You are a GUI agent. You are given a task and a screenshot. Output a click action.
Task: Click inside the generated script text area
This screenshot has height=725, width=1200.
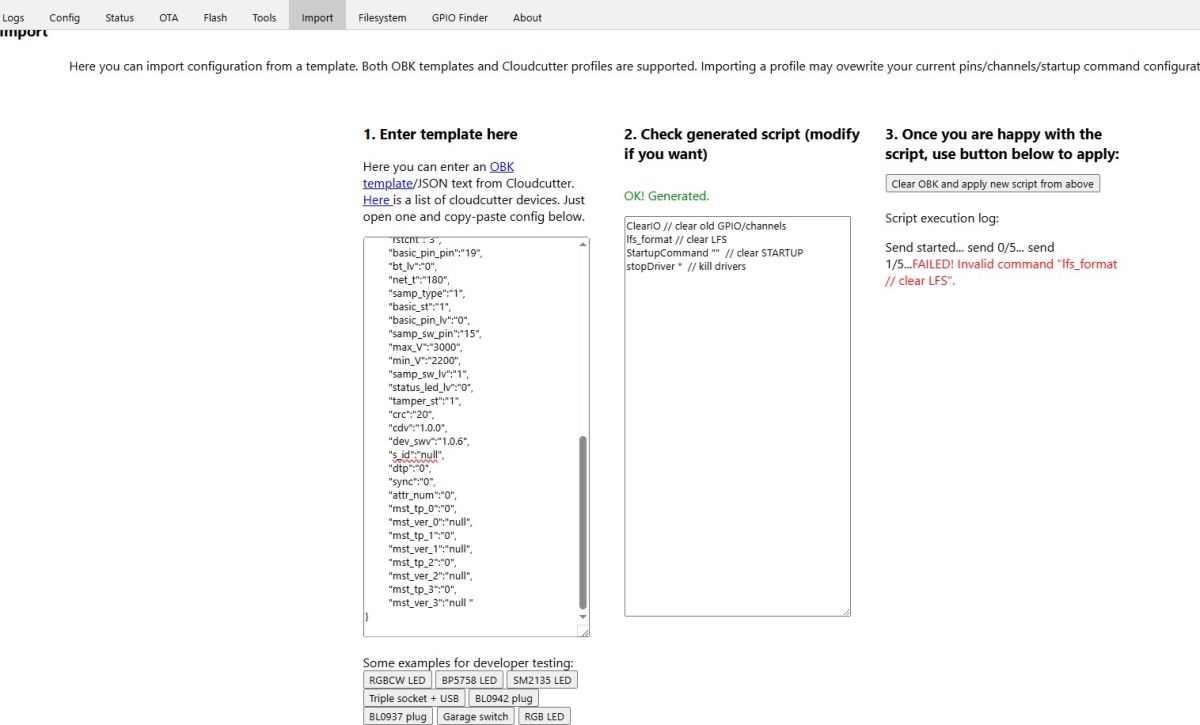click(x=738, y=416)
